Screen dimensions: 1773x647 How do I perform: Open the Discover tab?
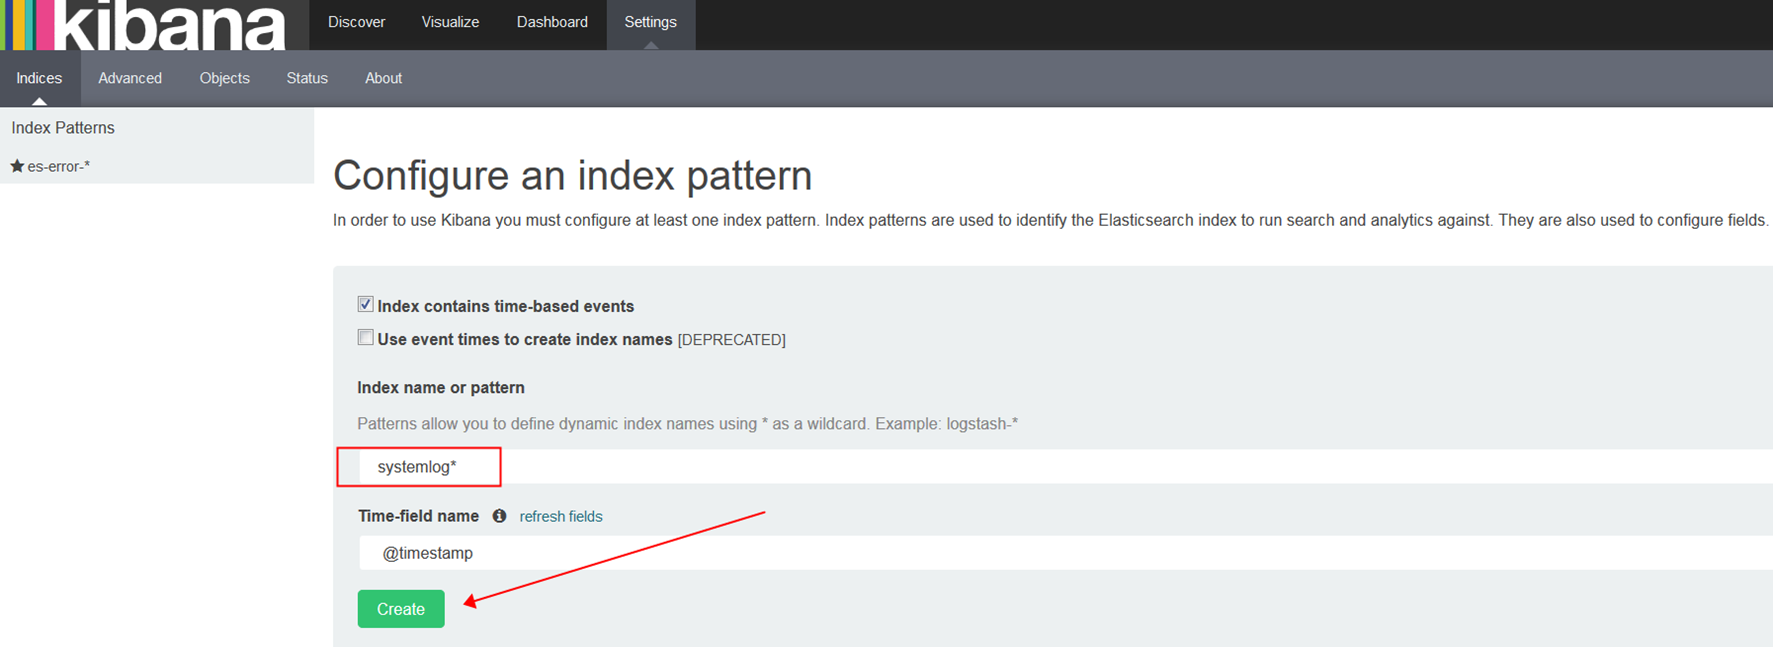click(356, 22)
